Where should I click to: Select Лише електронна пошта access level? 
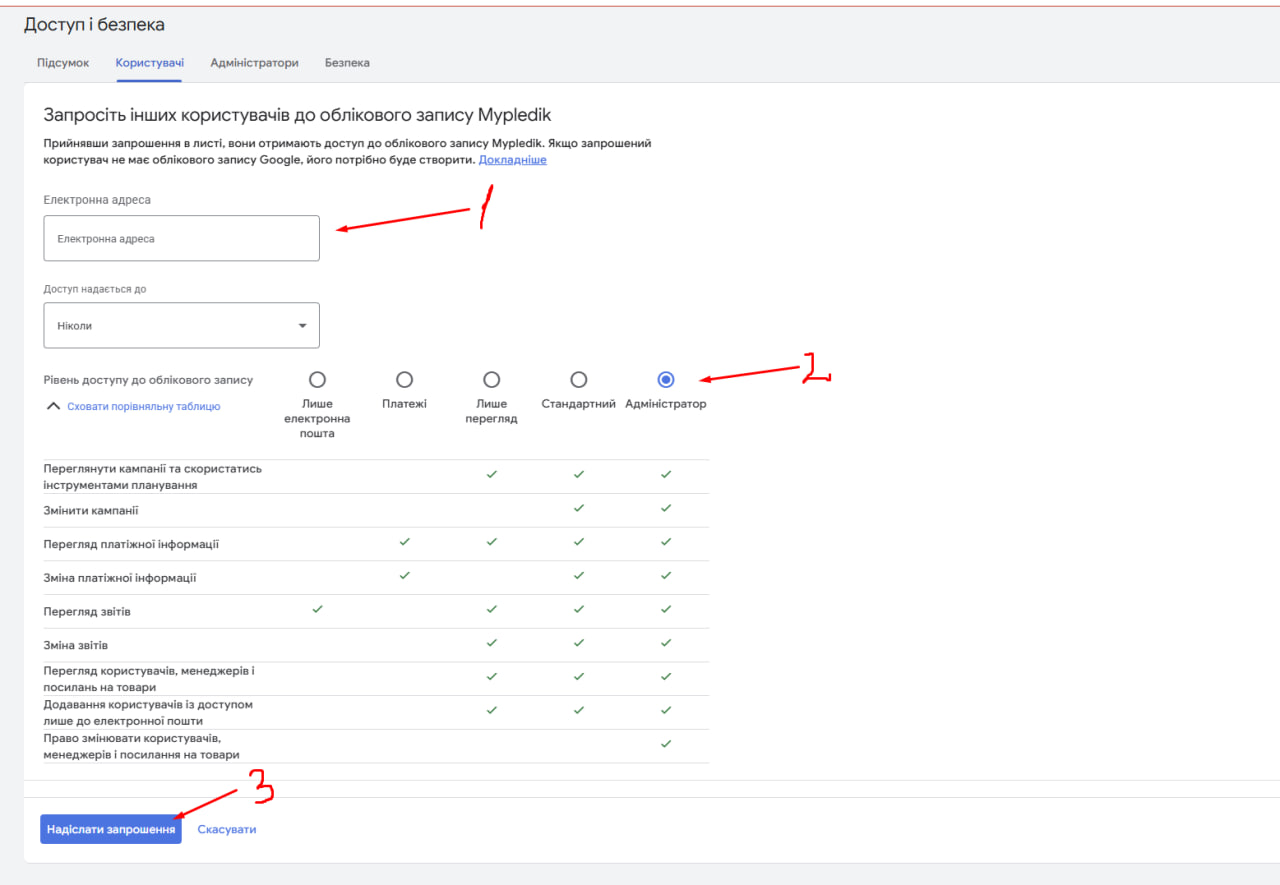pyautogui.click(x=317, y=380)
